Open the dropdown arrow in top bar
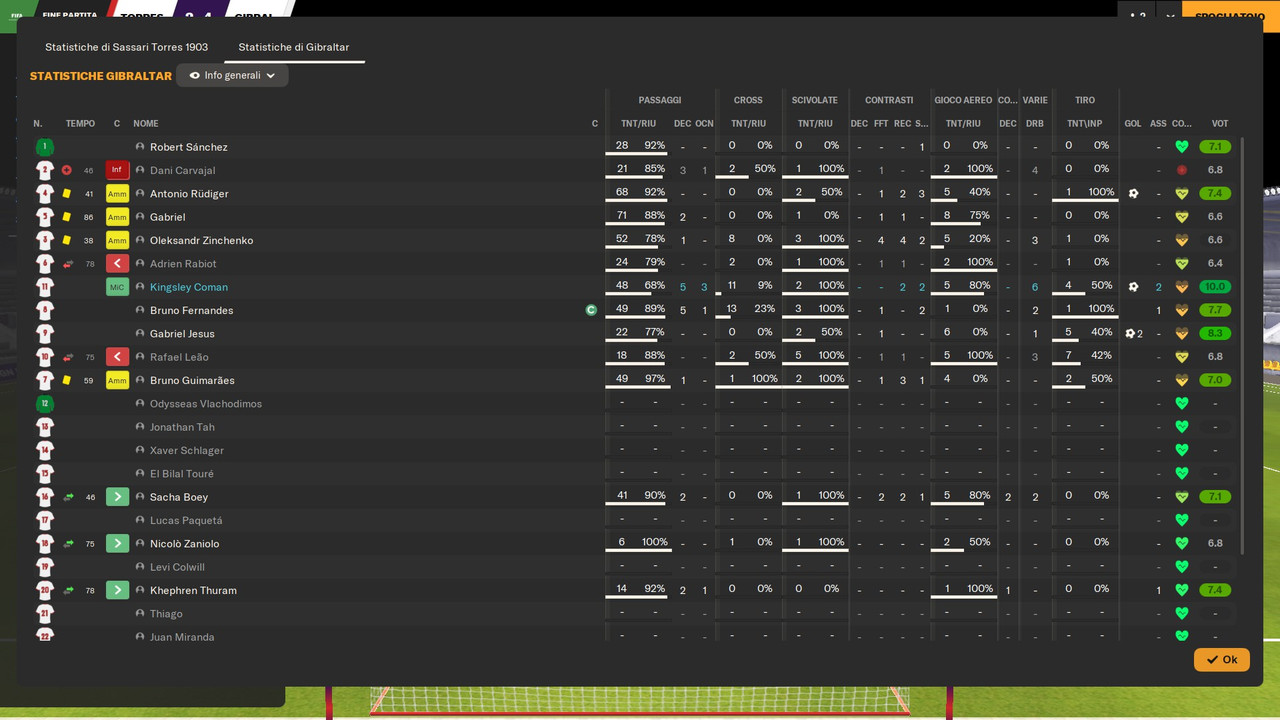Screen dimensions: 1280x720 [x=1170, y=16]
